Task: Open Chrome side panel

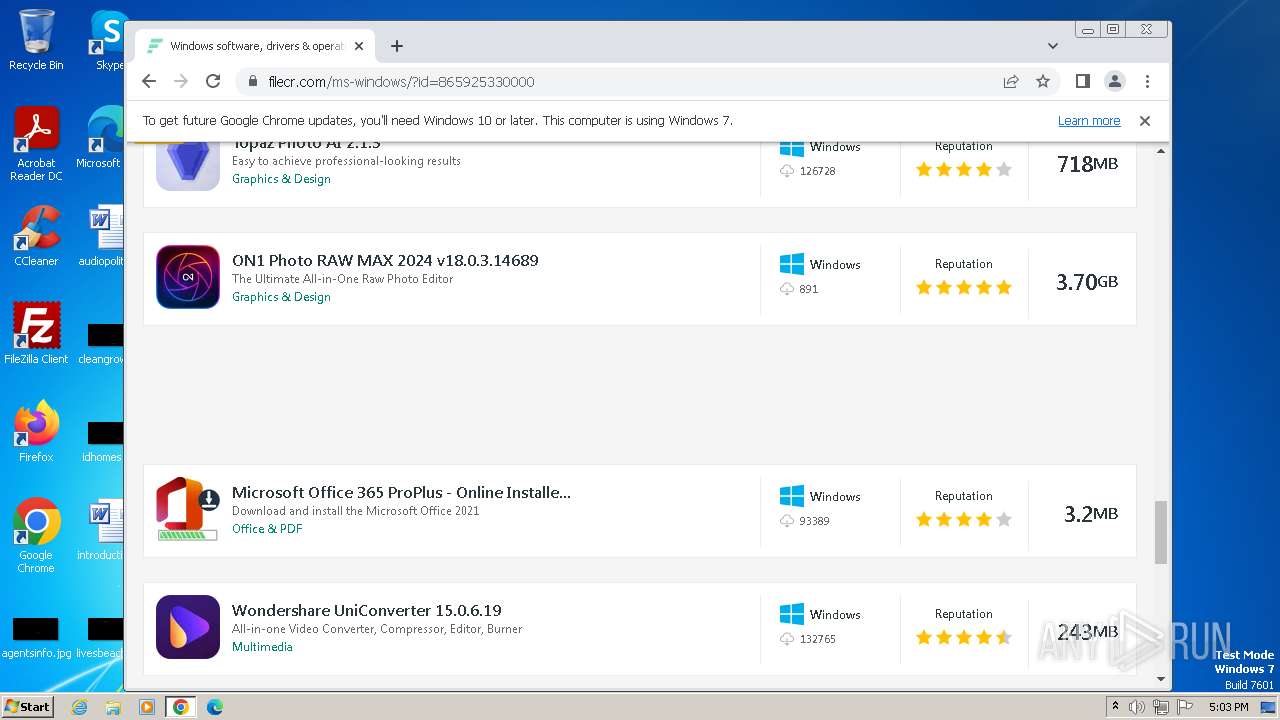Action: pos(1082,81)
